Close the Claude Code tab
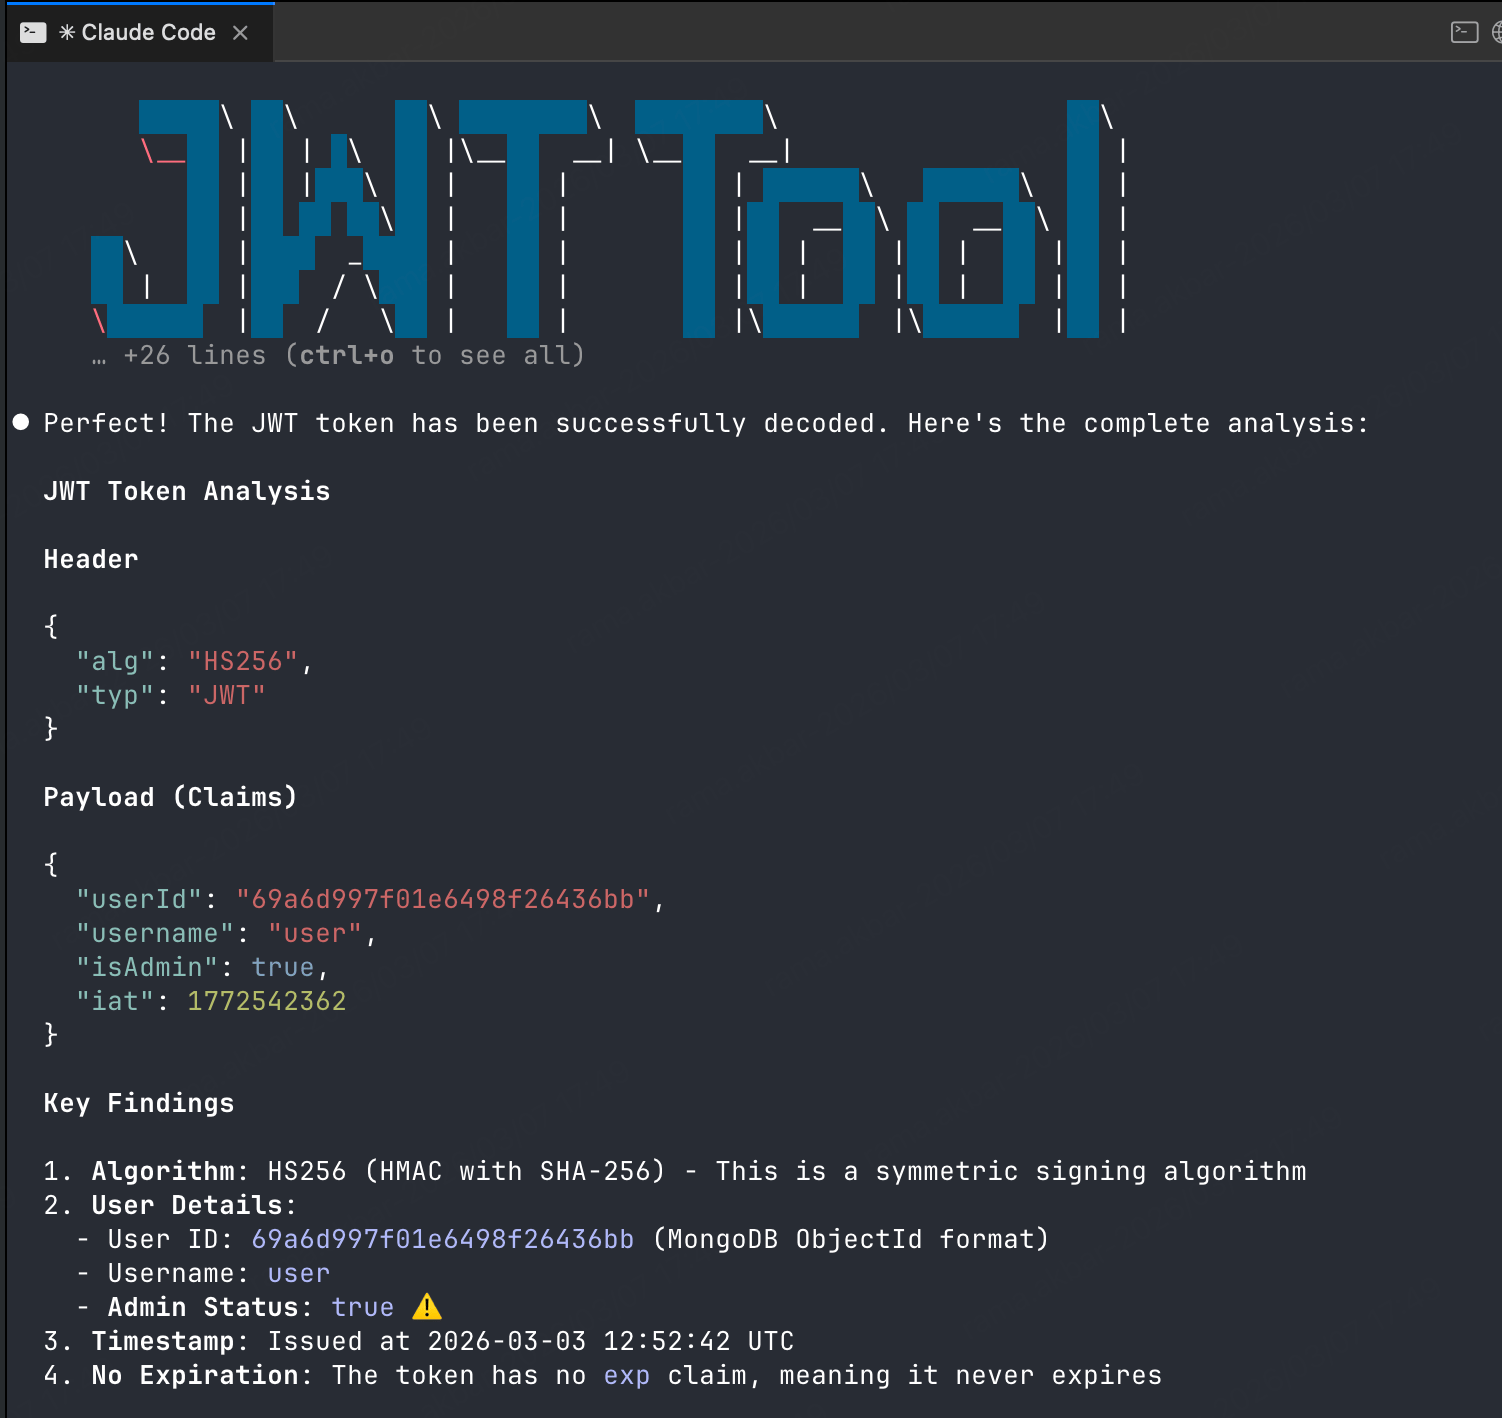The image size is (1502, 1418). (x=240, y=33)
